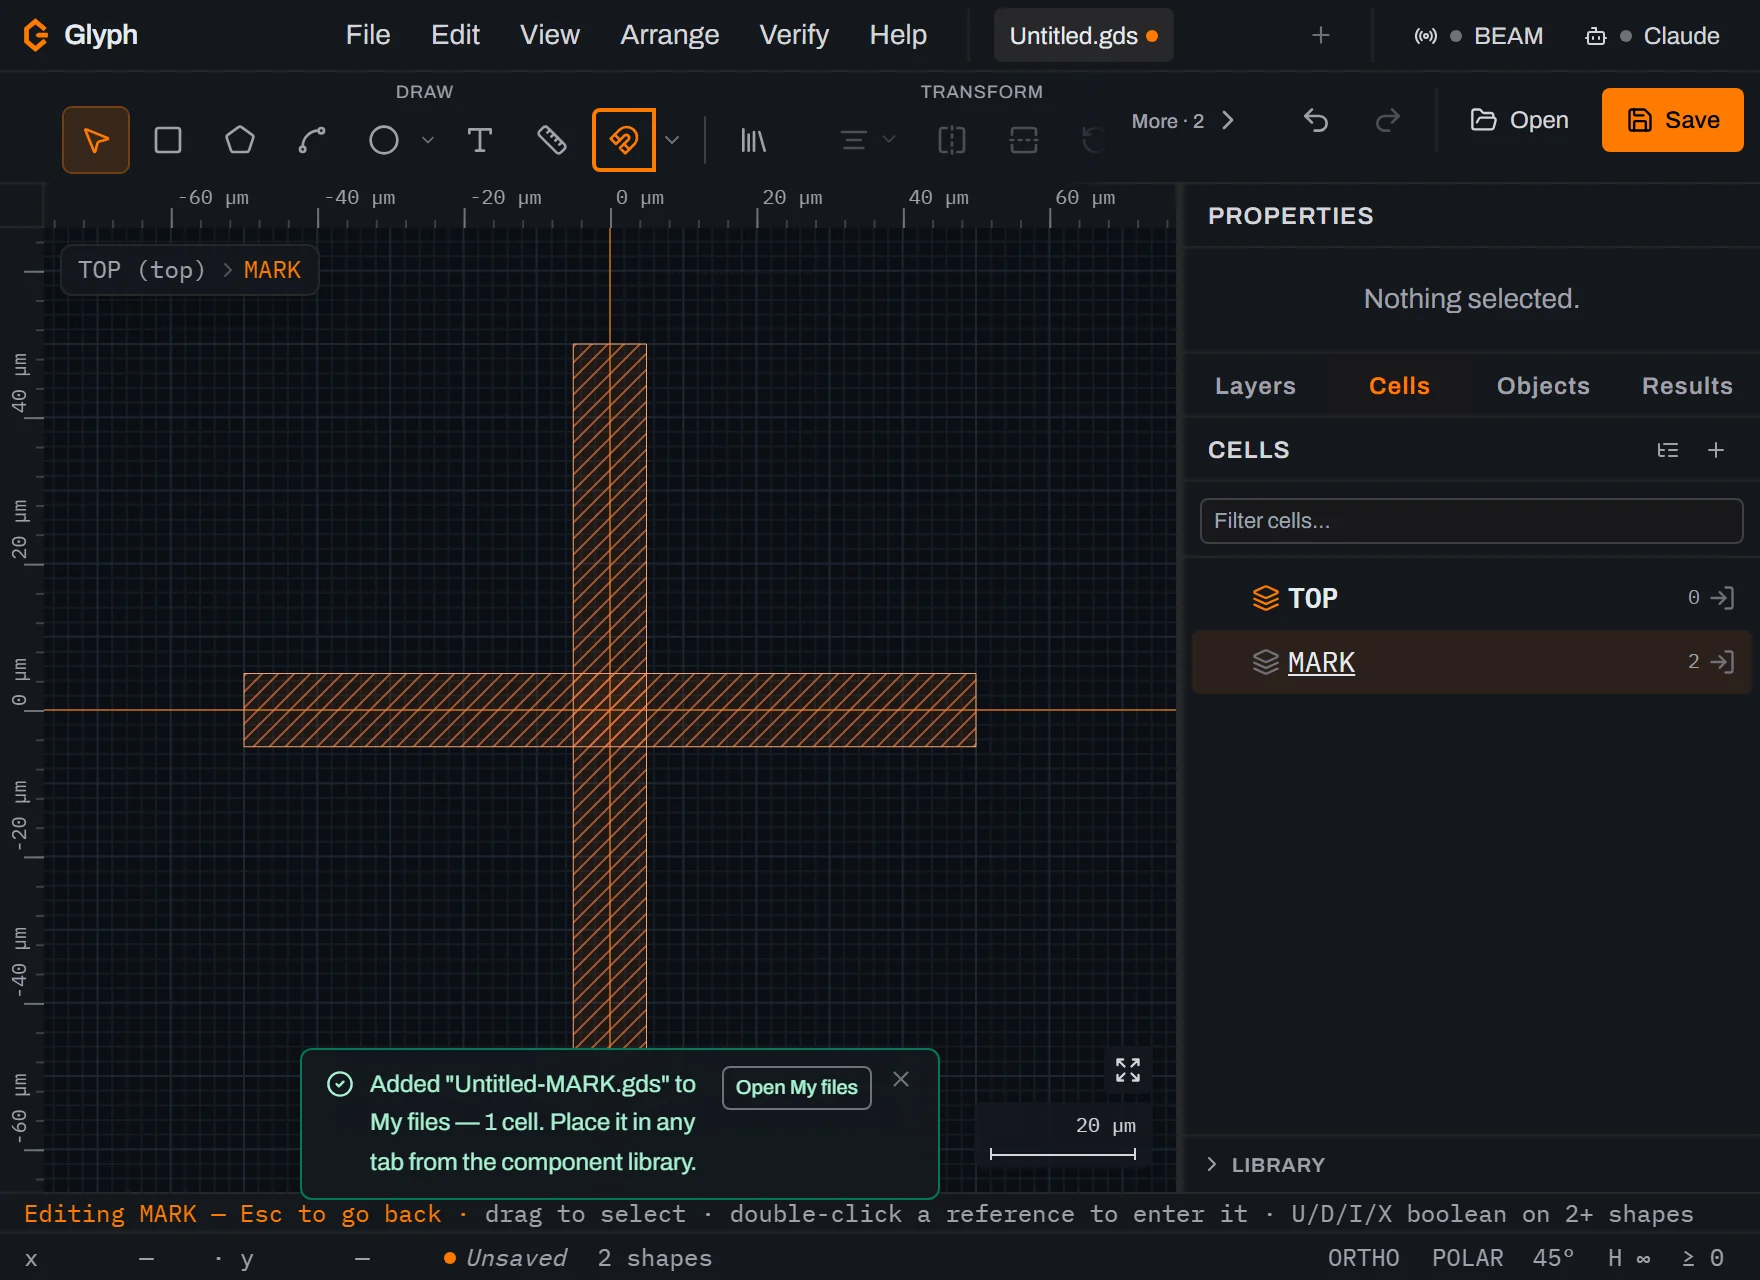Open dropdown arrow next to Circle tool

click(x=428, y=140)
